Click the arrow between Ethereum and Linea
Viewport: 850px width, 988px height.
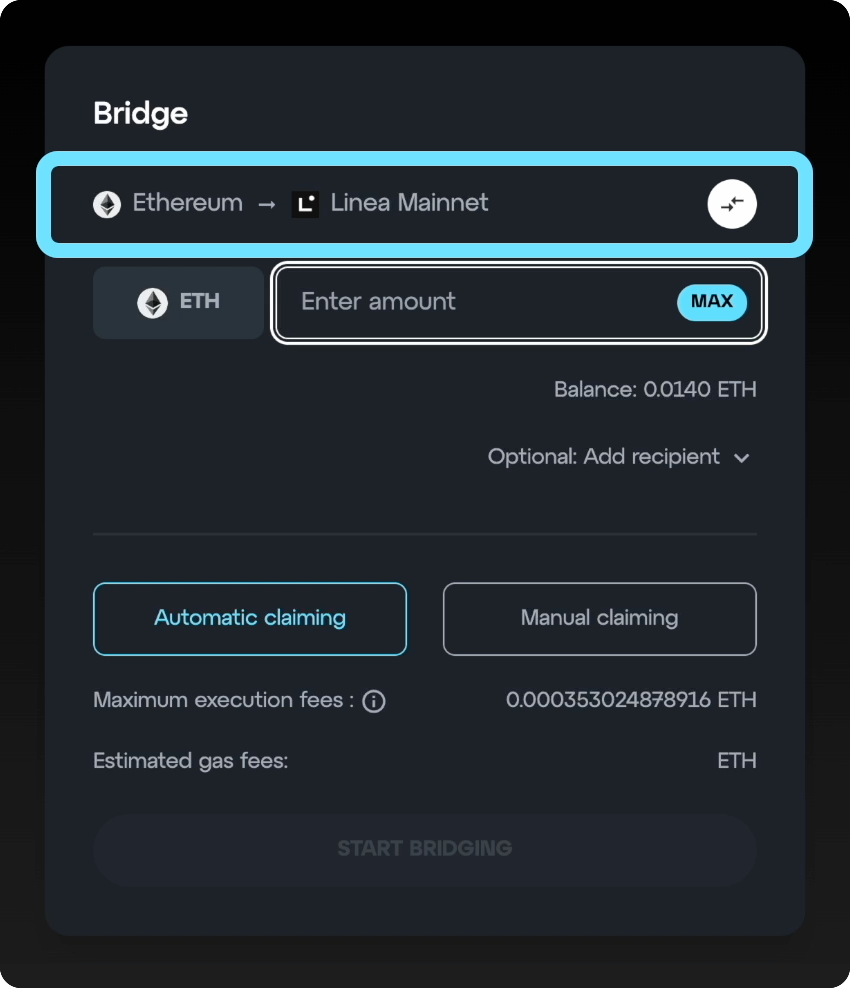coord(267,204)
